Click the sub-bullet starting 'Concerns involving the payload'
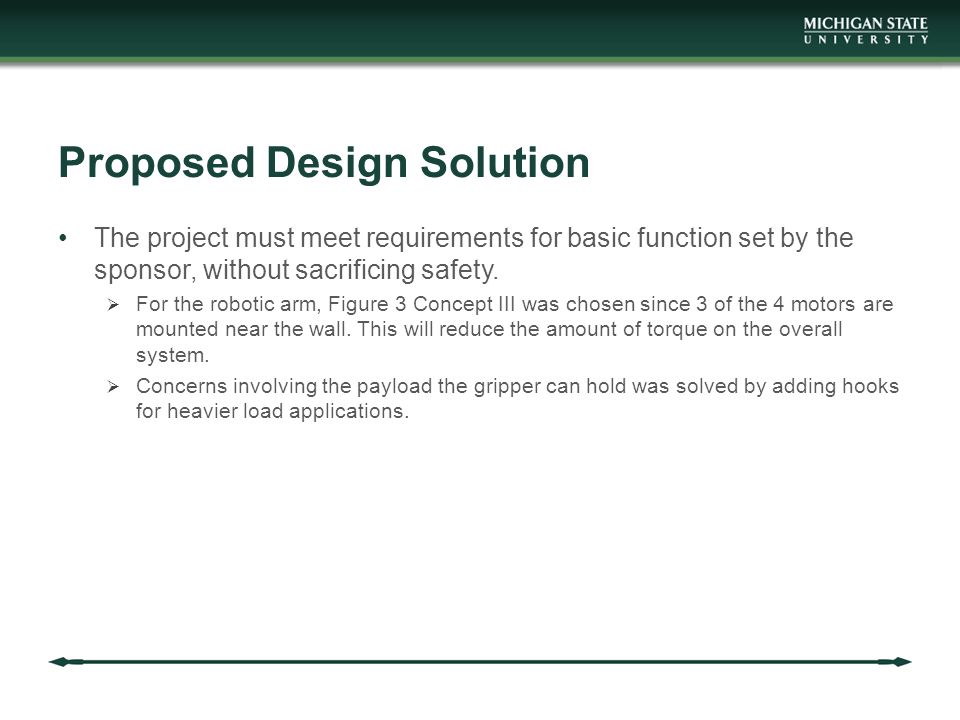The width and height of the screenshot is (960, 720). 517,399
